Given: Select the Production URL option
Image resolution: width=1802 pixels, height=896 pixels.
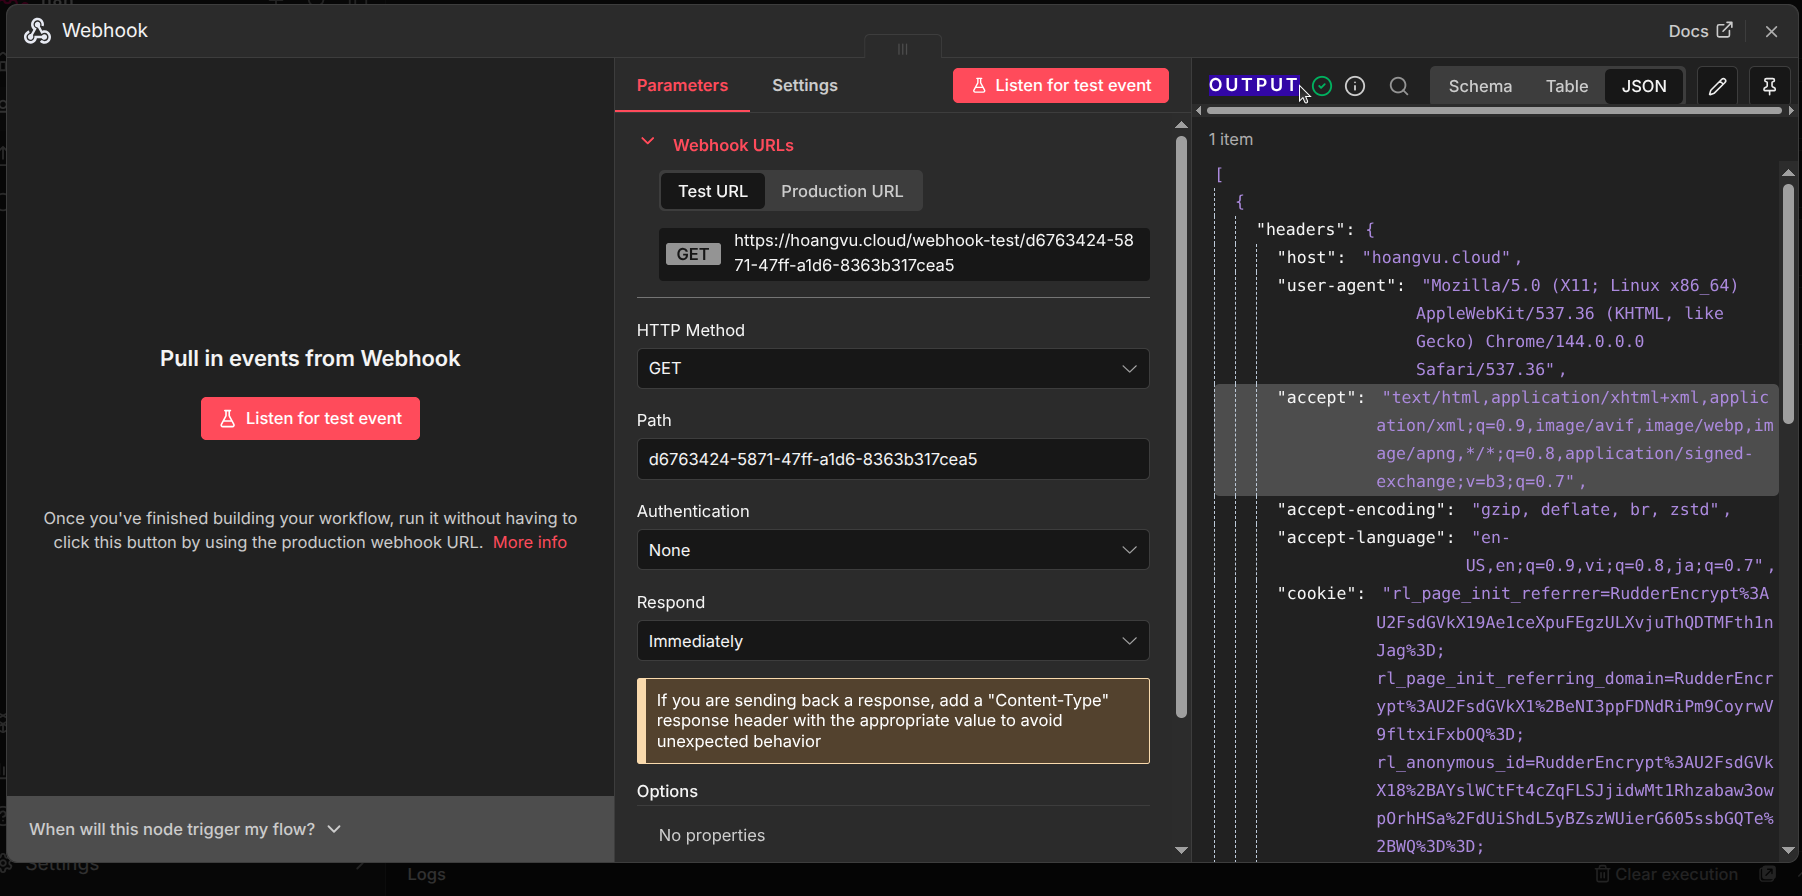Looking at the screenshot, I should tap(842, 191).
